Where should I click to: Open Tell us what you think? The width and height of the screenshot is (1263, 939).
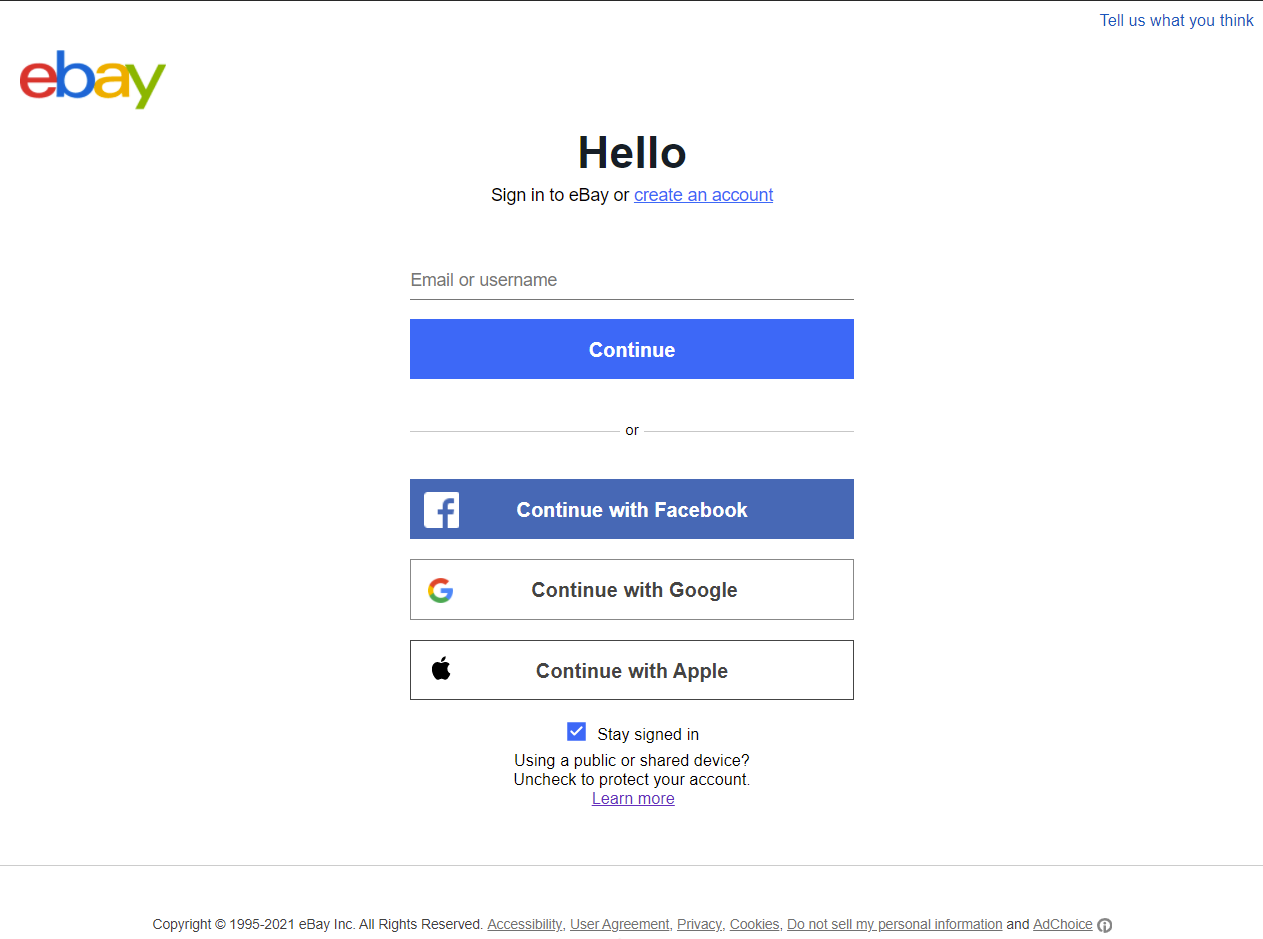pos(1176,20)
